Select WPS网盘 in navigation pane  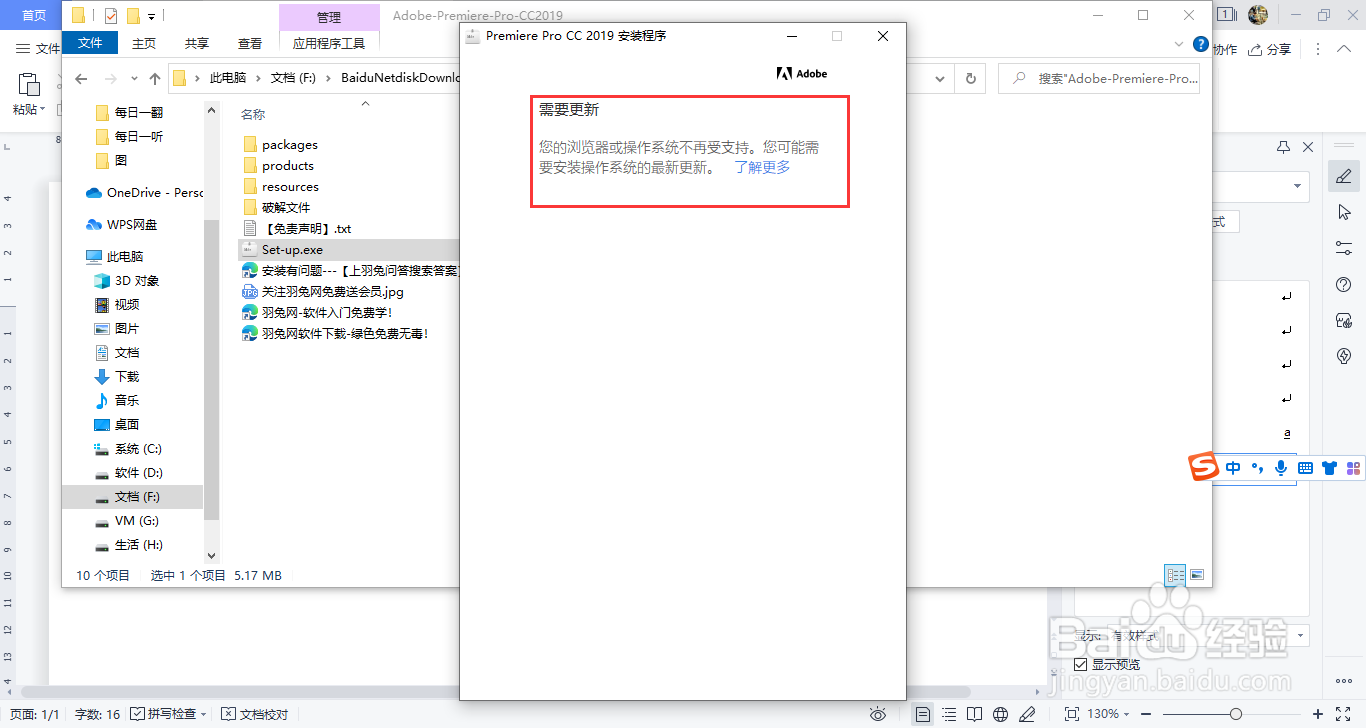[x=121, y=225]
